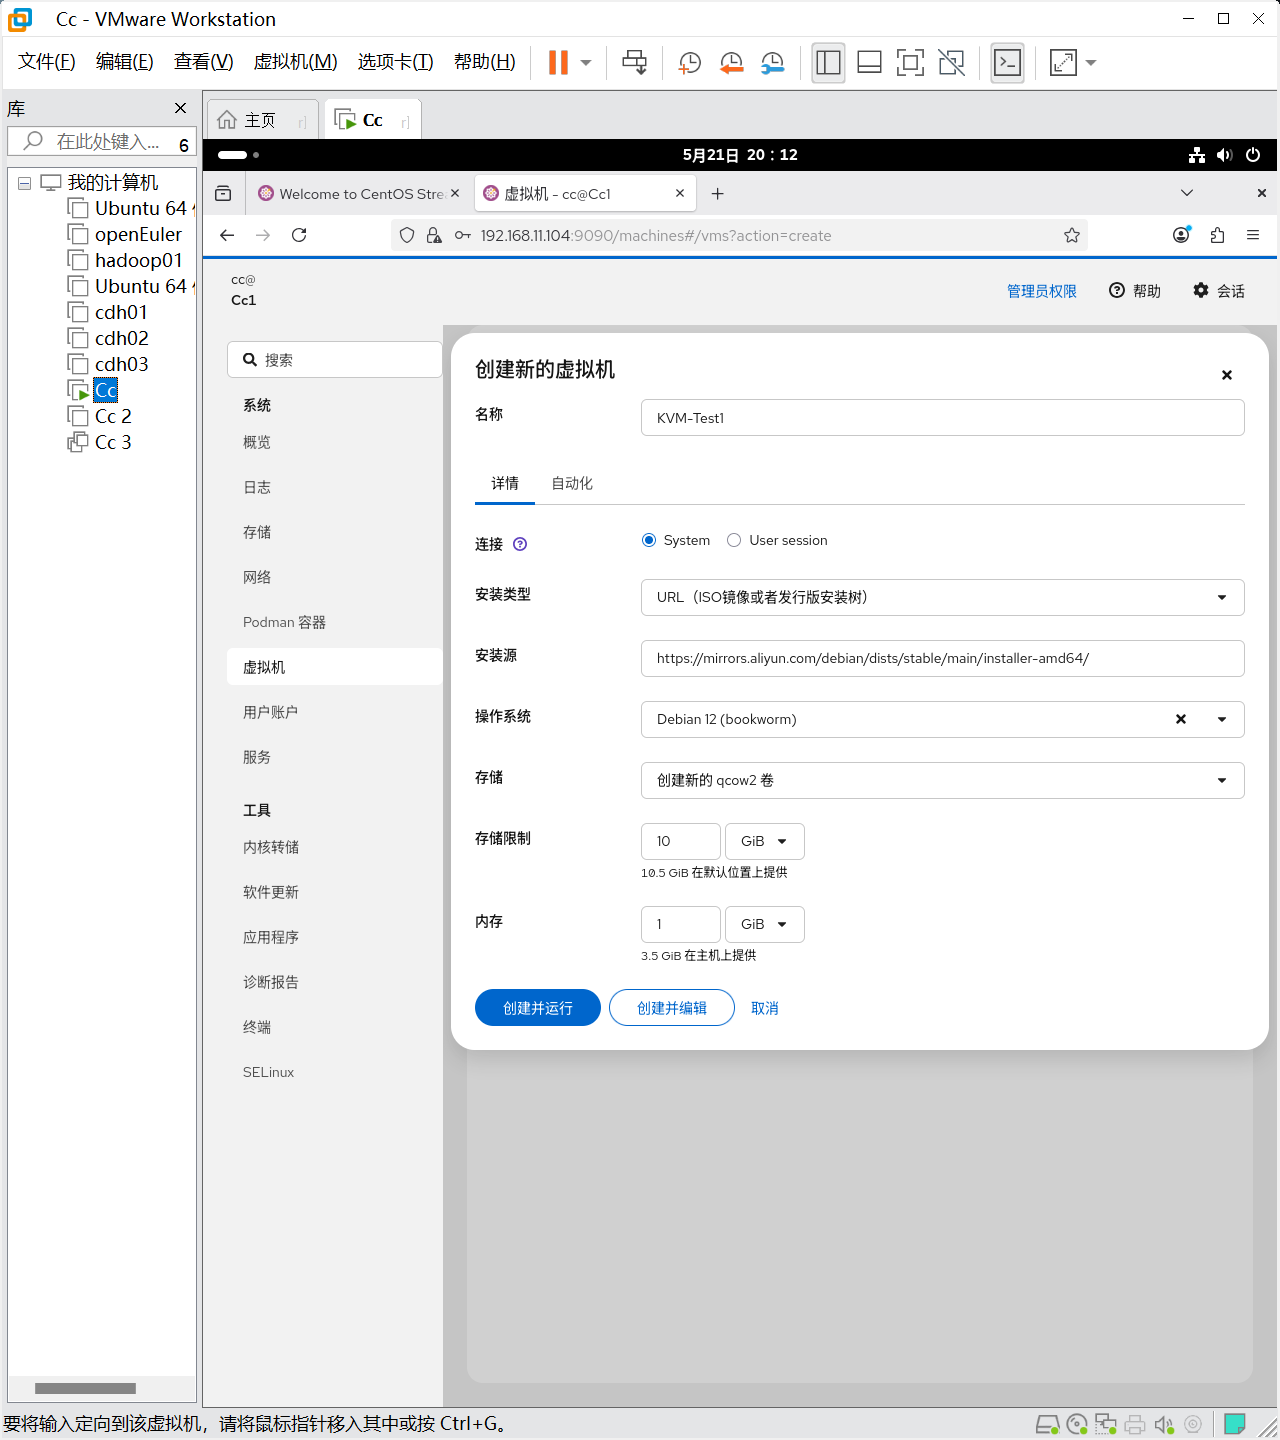
Task: Select hadoop01 in the library tree
Action: tap(138, 260)
